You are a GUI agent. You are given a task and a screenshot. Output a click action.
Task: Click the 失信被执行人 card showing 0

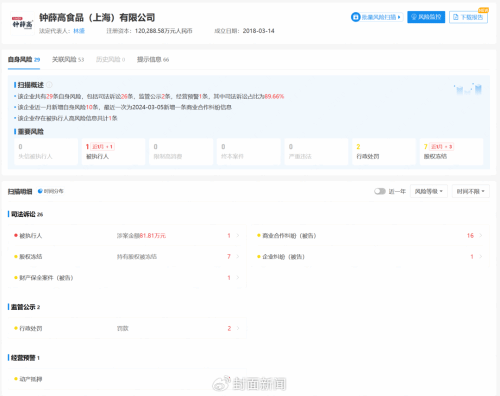click(46, 152)
